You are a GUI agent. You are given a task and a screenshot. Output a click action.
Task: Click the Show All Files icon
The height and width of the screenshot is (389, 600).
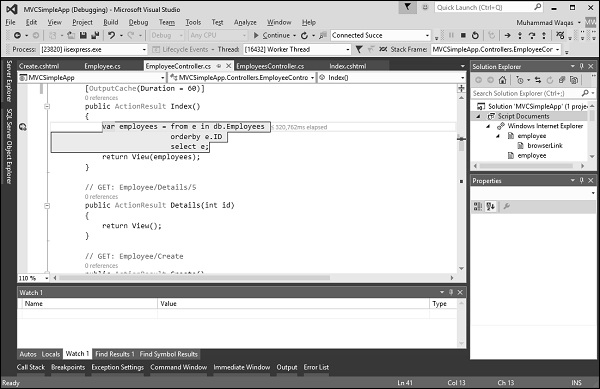point(574,80)
